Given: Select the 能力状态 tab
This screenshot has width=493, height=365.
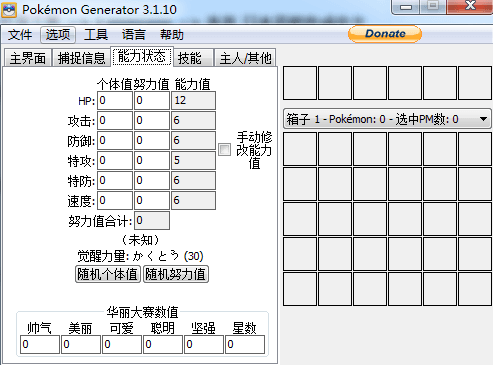Looking at the screenshot, I should click(x=142, y=56).
